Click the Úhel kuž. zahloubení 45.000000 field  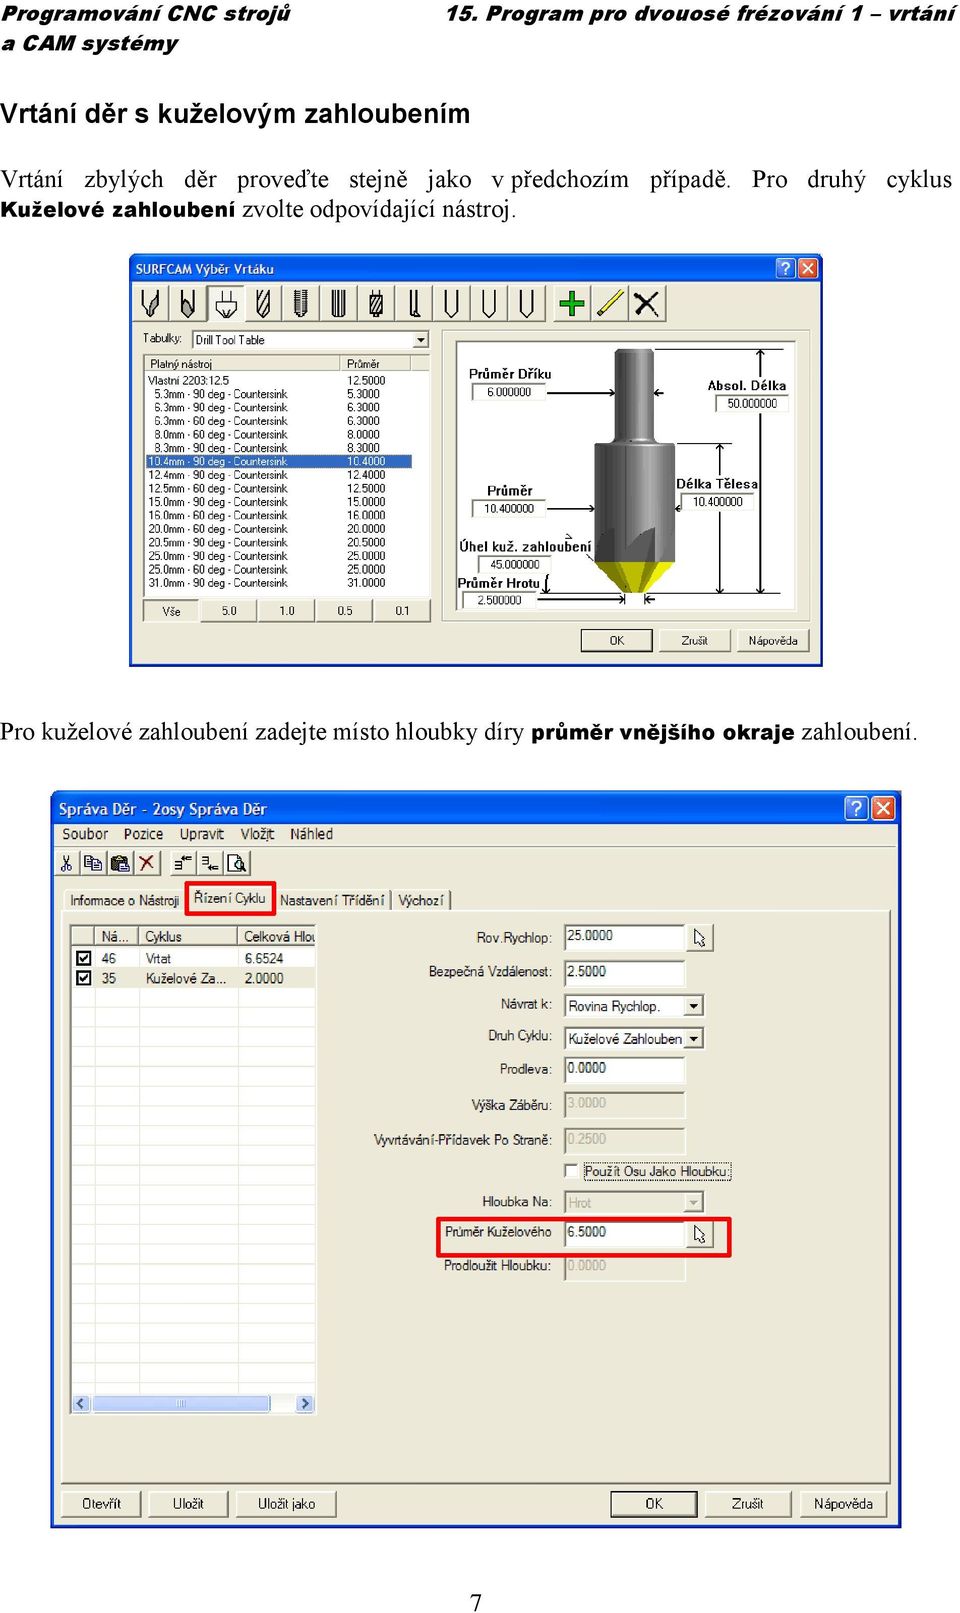tap(514, 564)
